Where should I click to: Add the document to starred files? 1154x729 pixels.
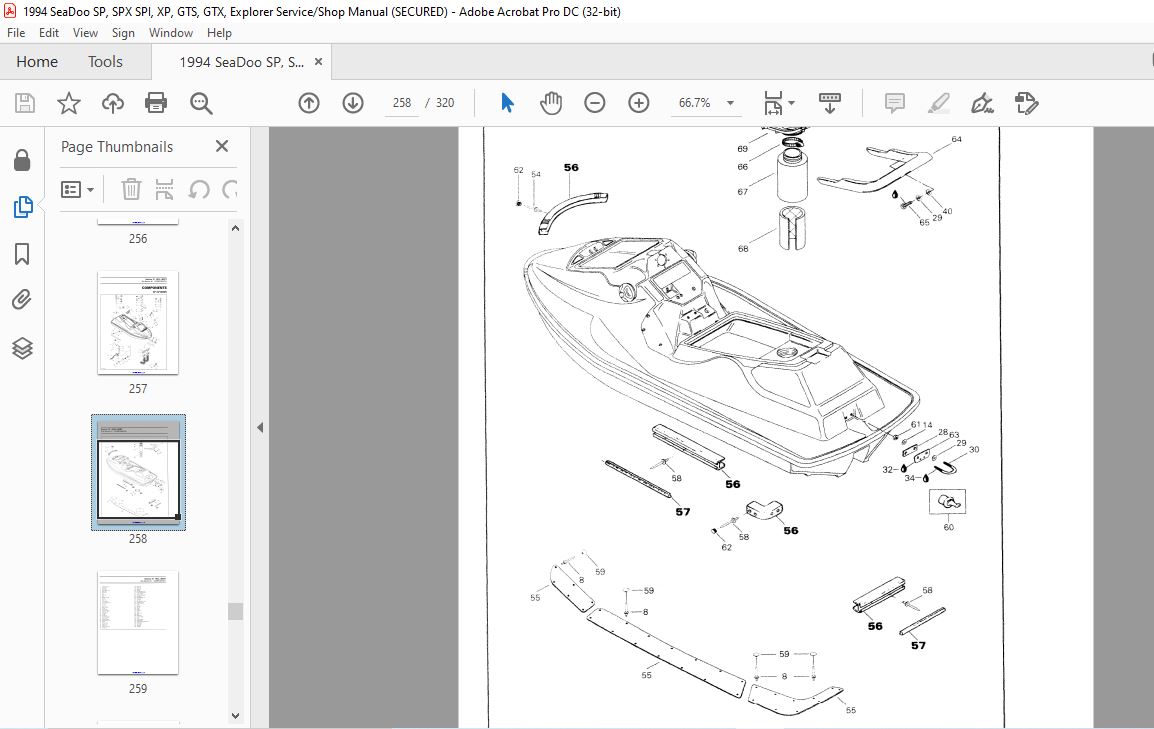point(68,103)
